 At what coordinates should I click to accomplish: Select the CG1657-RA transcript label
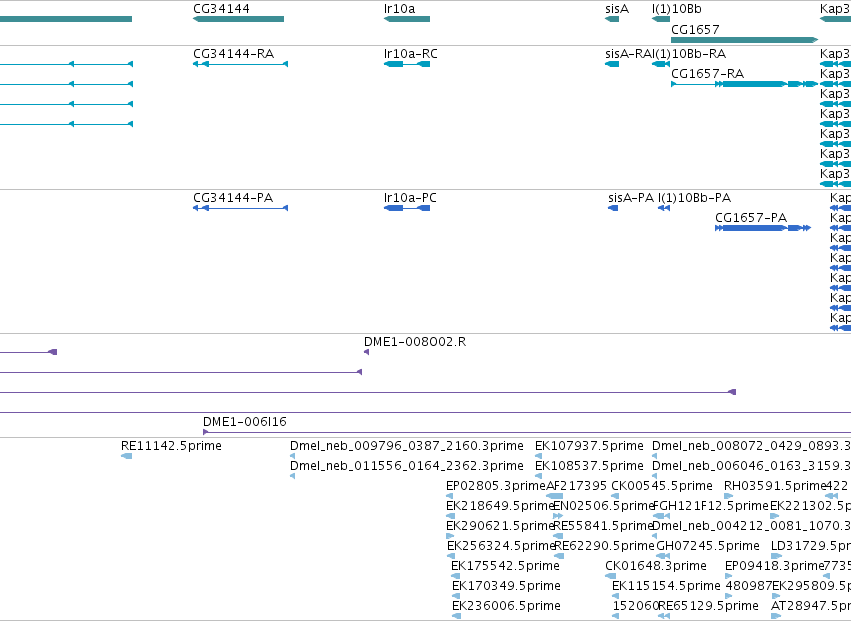click(x=707, y=74)
